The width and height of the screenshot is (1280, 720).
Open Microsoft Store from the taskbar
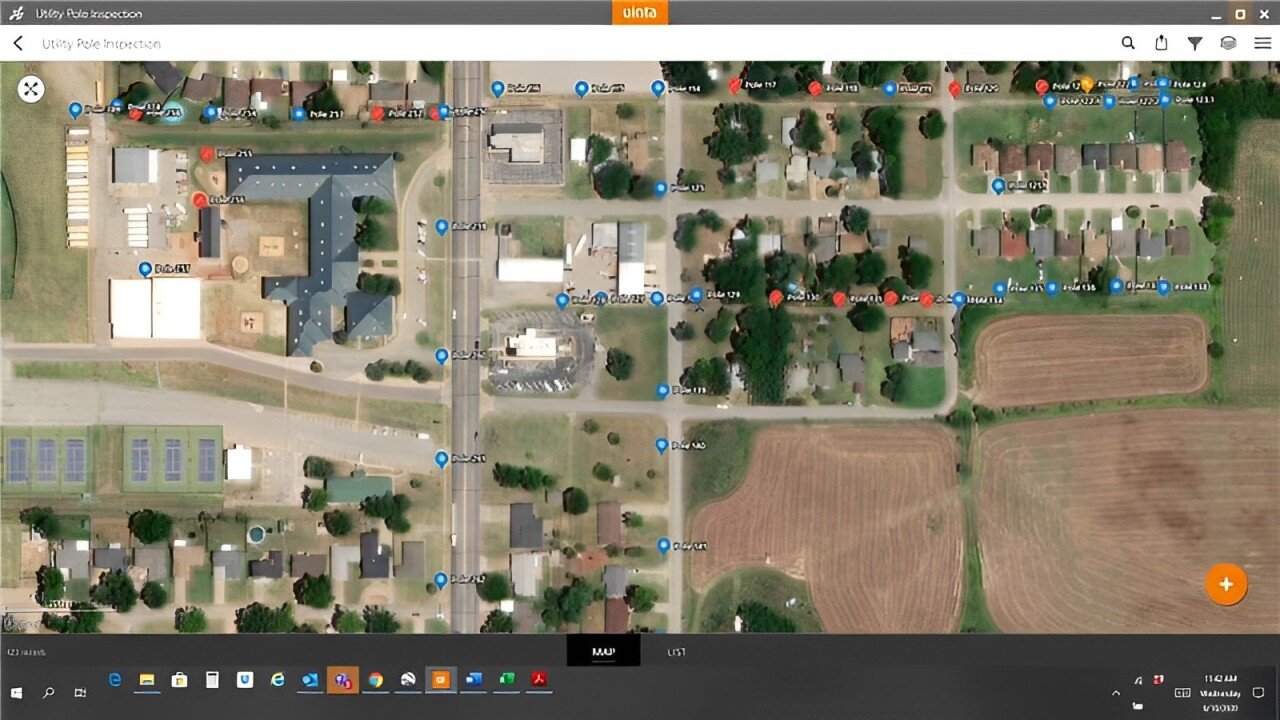[x=179, y=680]
